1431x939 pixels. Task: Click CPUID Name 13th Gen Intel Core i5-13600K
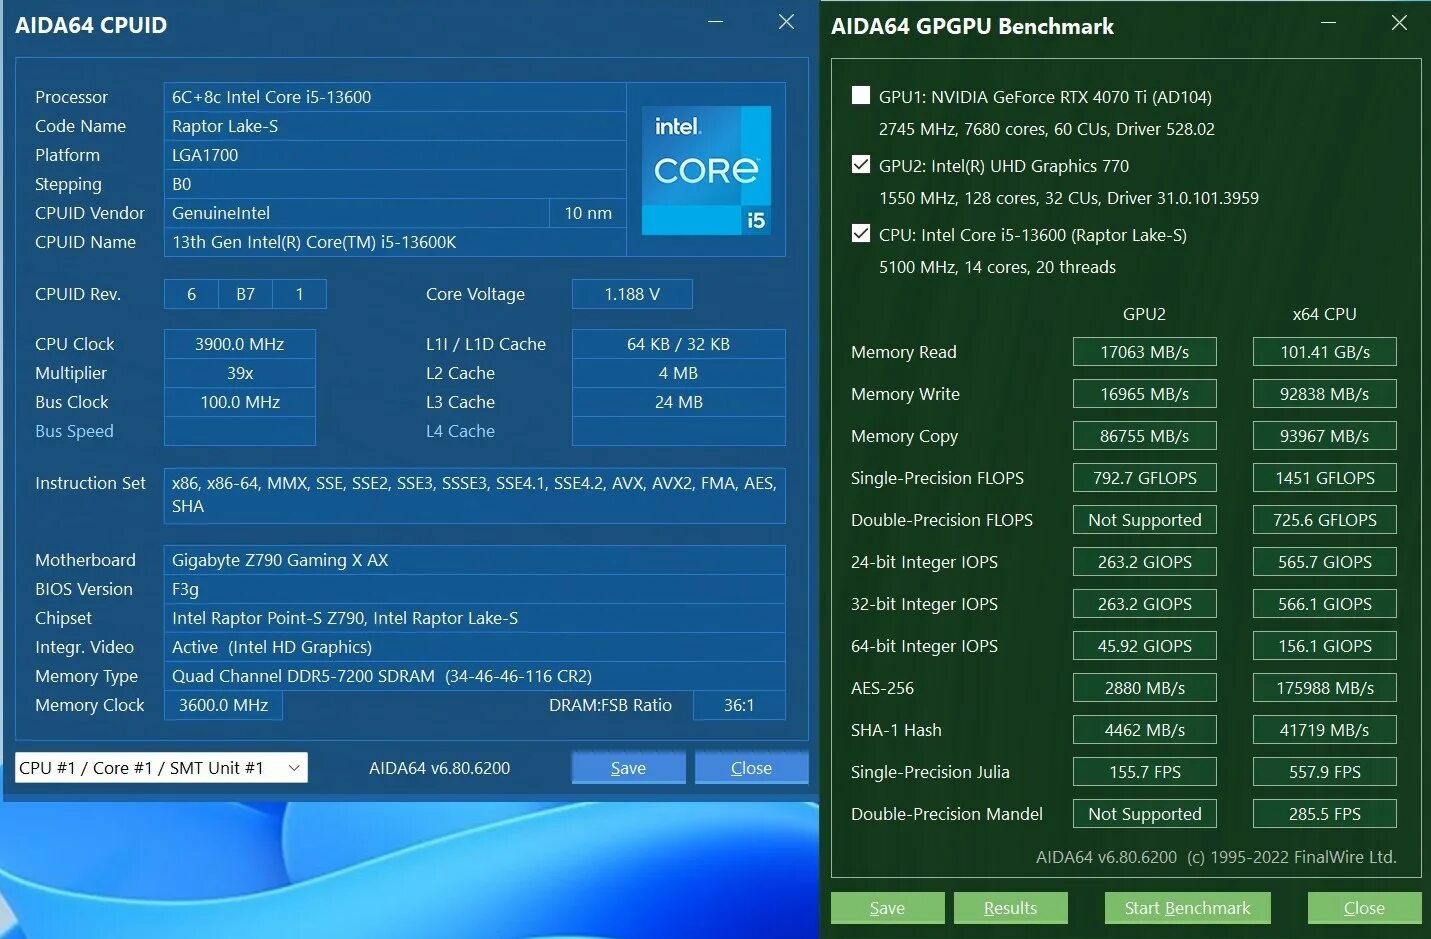point(395,242)
